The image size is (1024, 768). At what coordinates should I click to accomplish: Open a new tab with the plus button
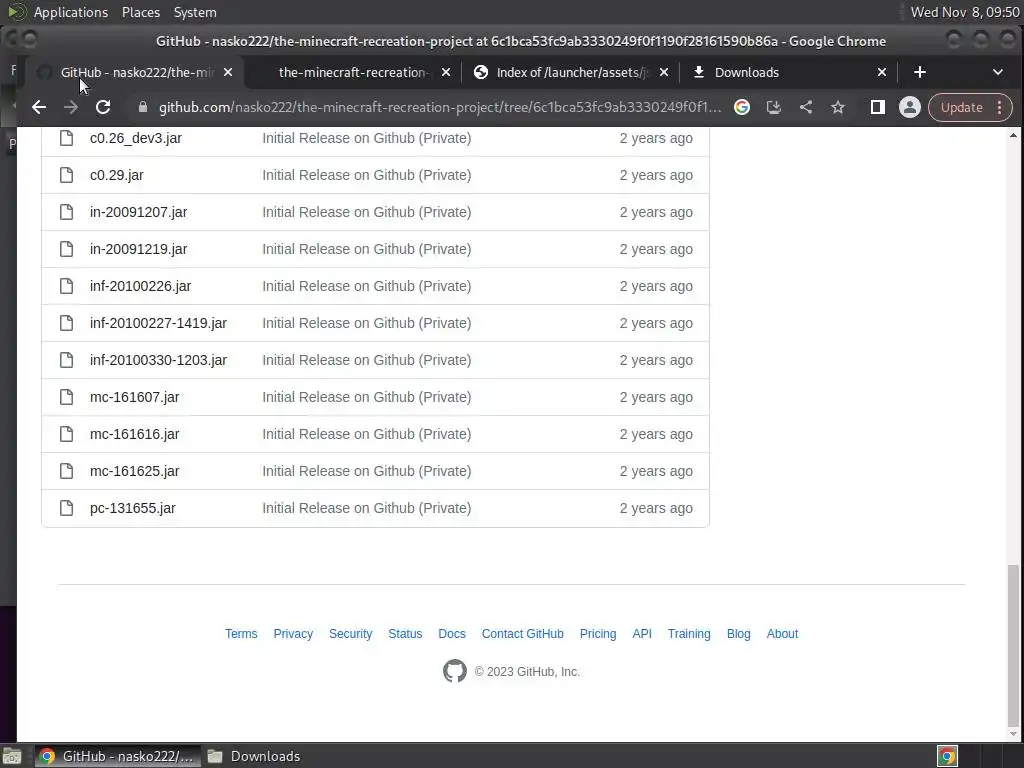920,72
